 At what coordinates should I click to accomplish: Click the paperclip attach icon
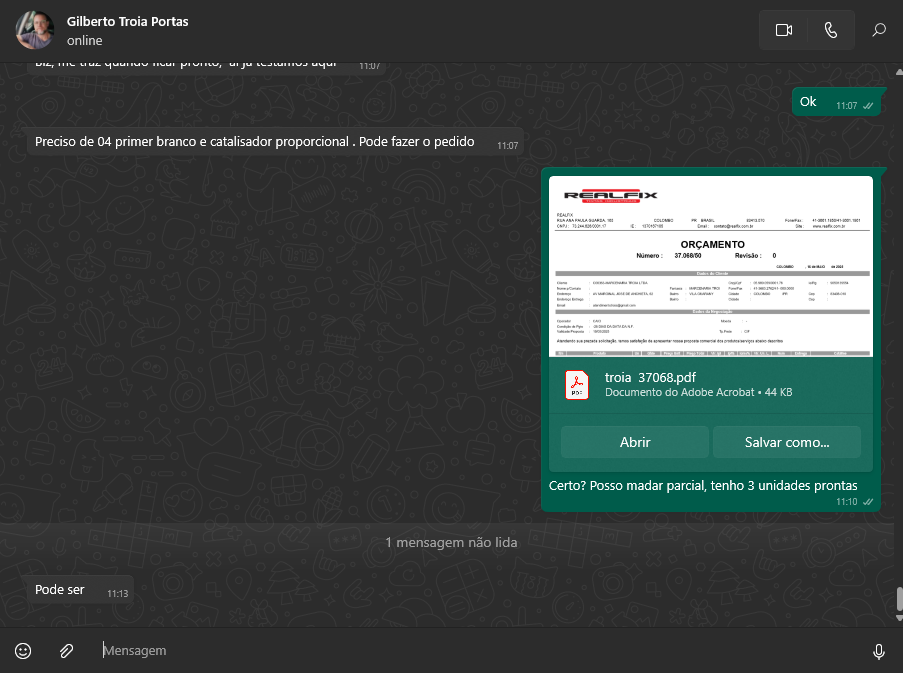(x=66, y=651)
